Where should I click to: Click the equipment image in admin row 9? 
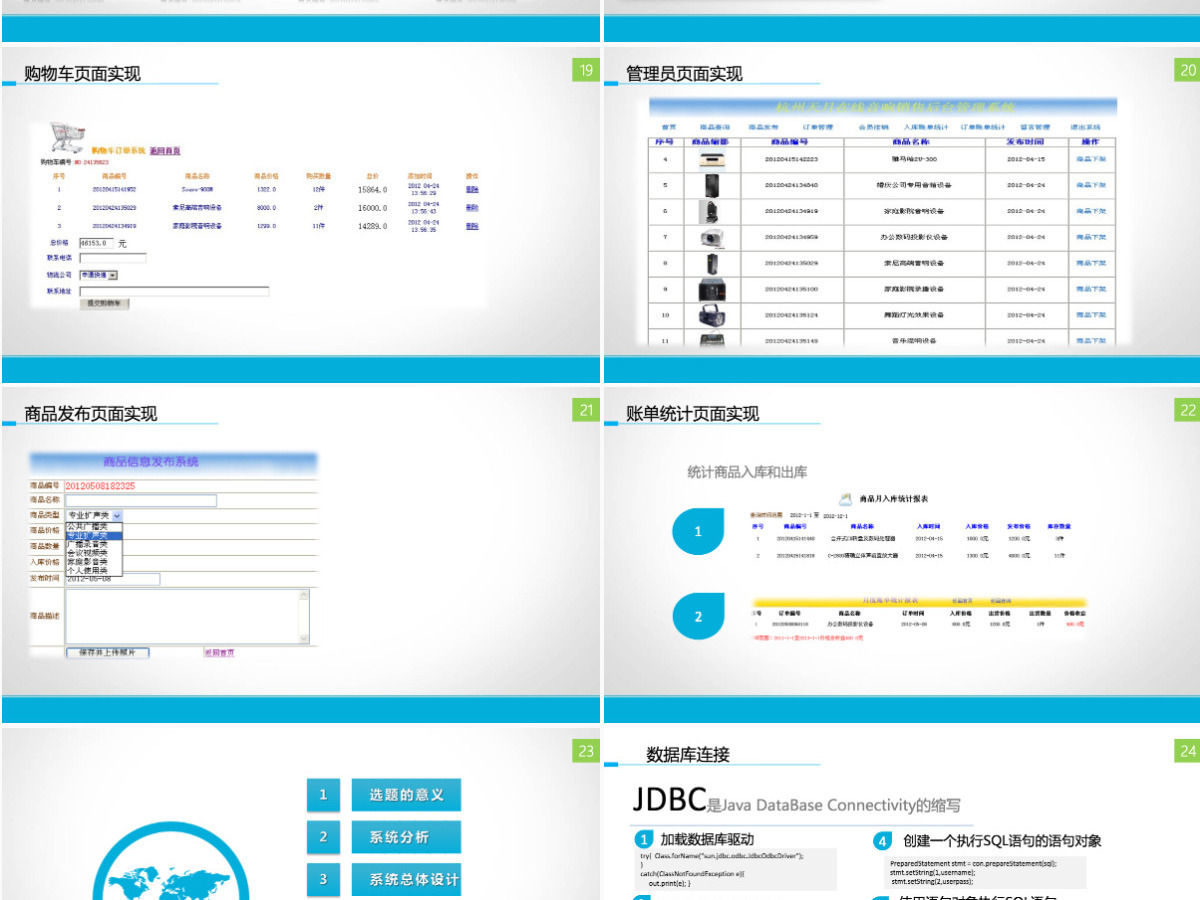[x=713, y=289]
